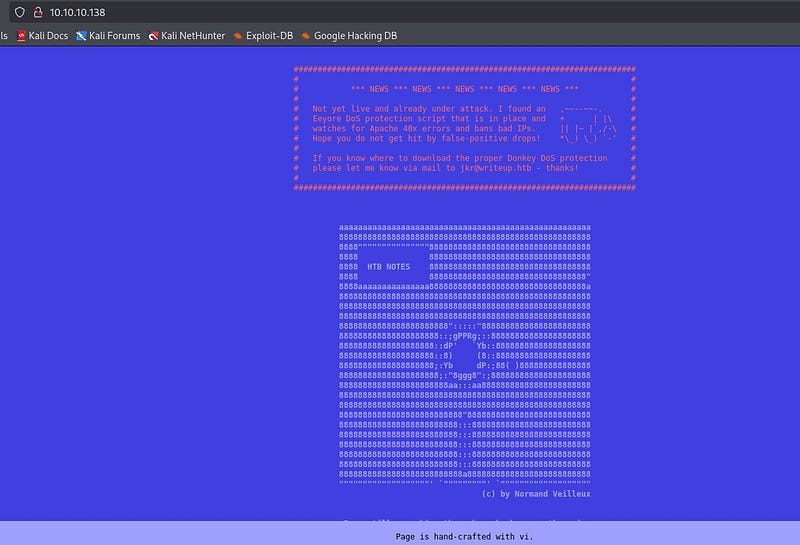Click the insecure connection padlock icon

(x=38, y=12)
